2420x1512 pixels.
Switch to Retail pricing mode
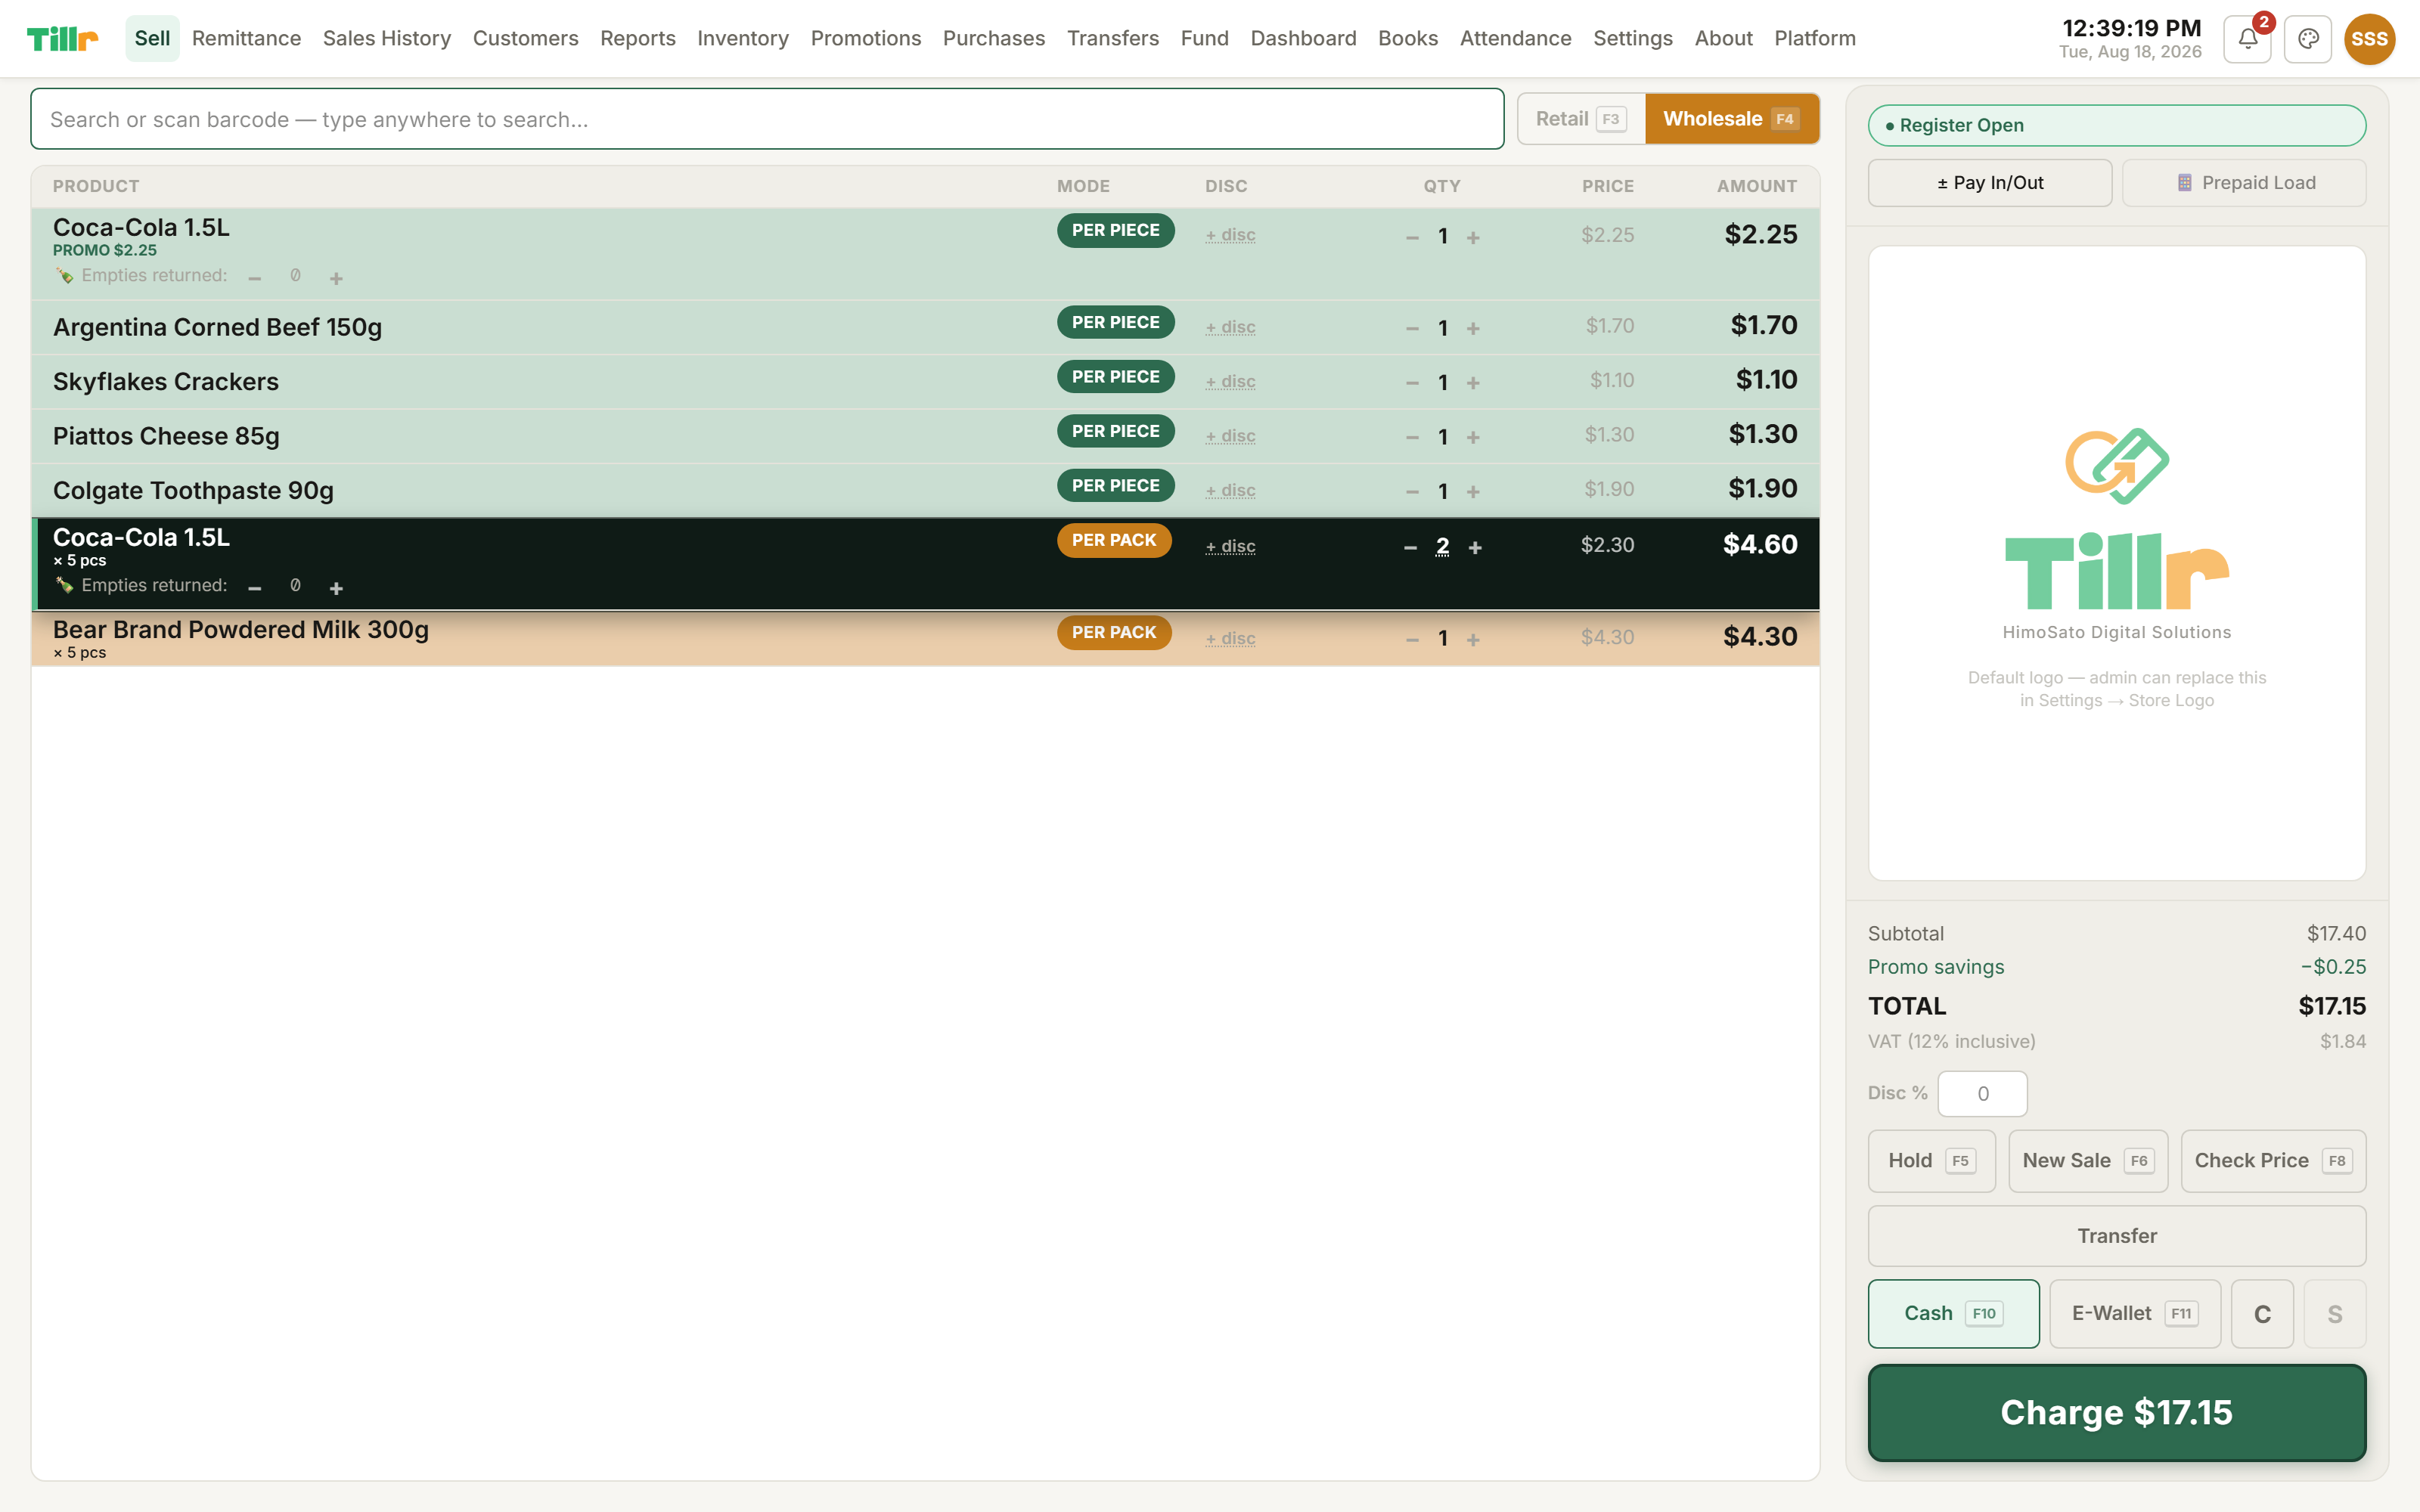(x=1581, y=119)
